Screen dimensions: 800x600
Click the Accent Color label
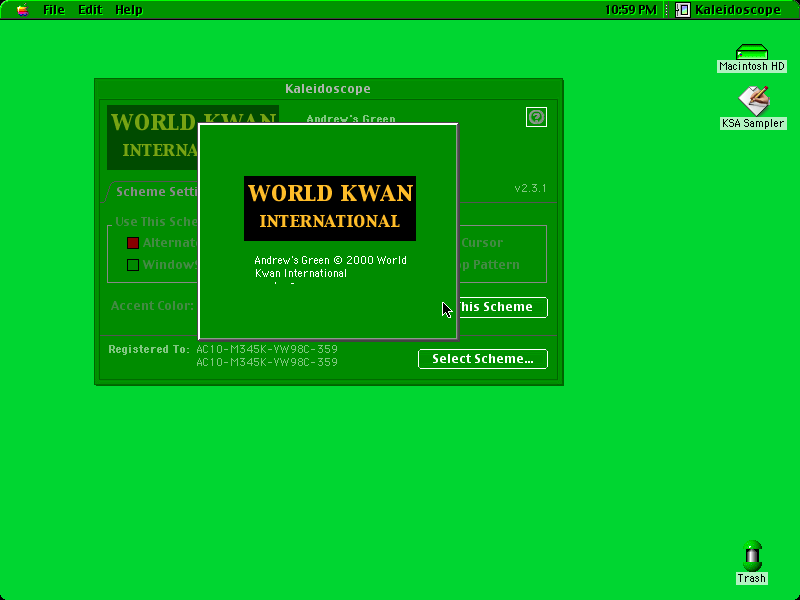tap(153, 306)
